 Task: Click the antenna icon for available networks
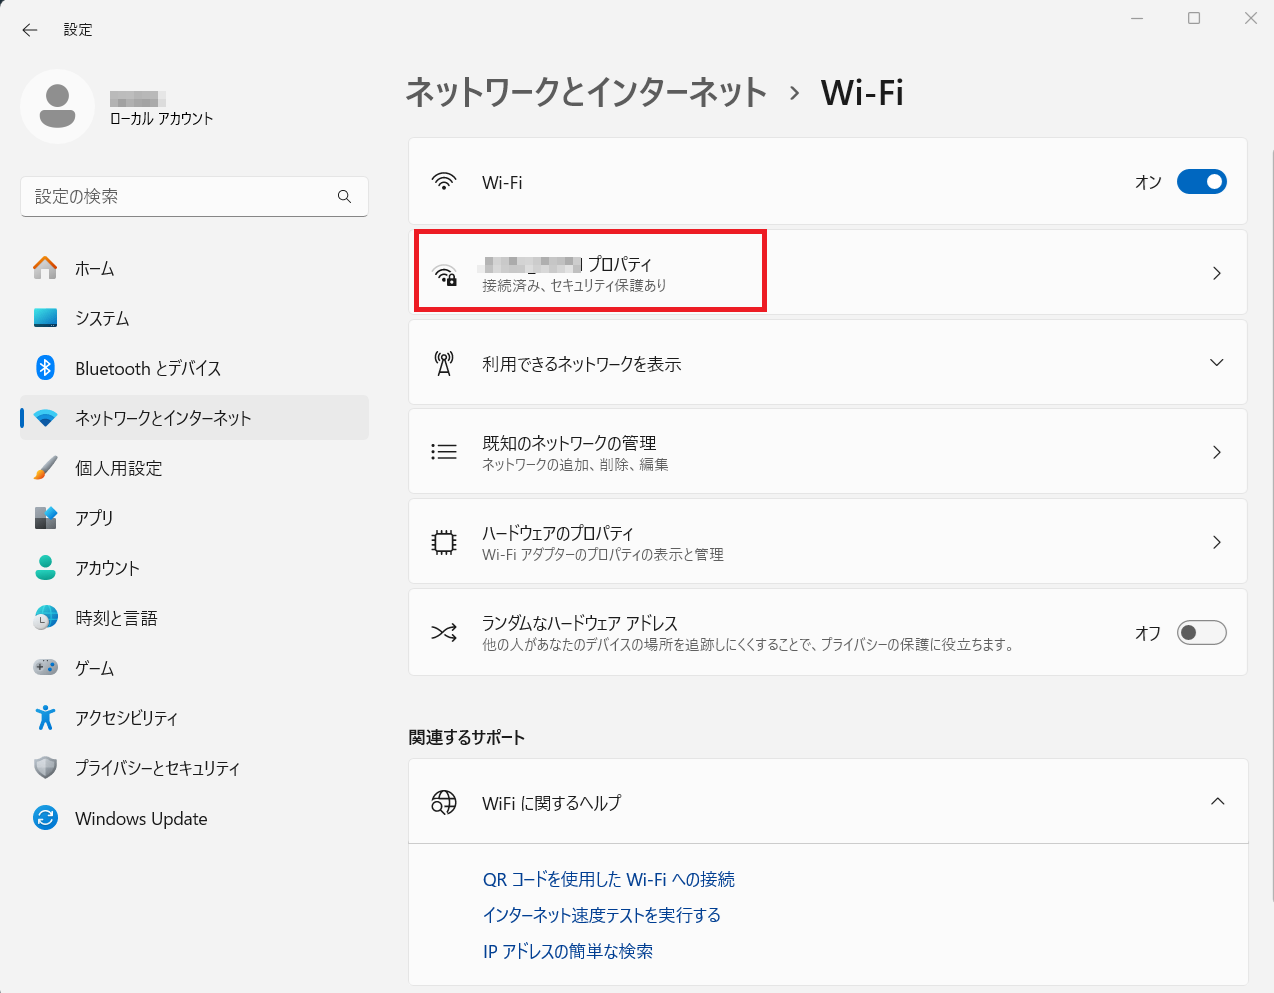(x=444, y=363)
